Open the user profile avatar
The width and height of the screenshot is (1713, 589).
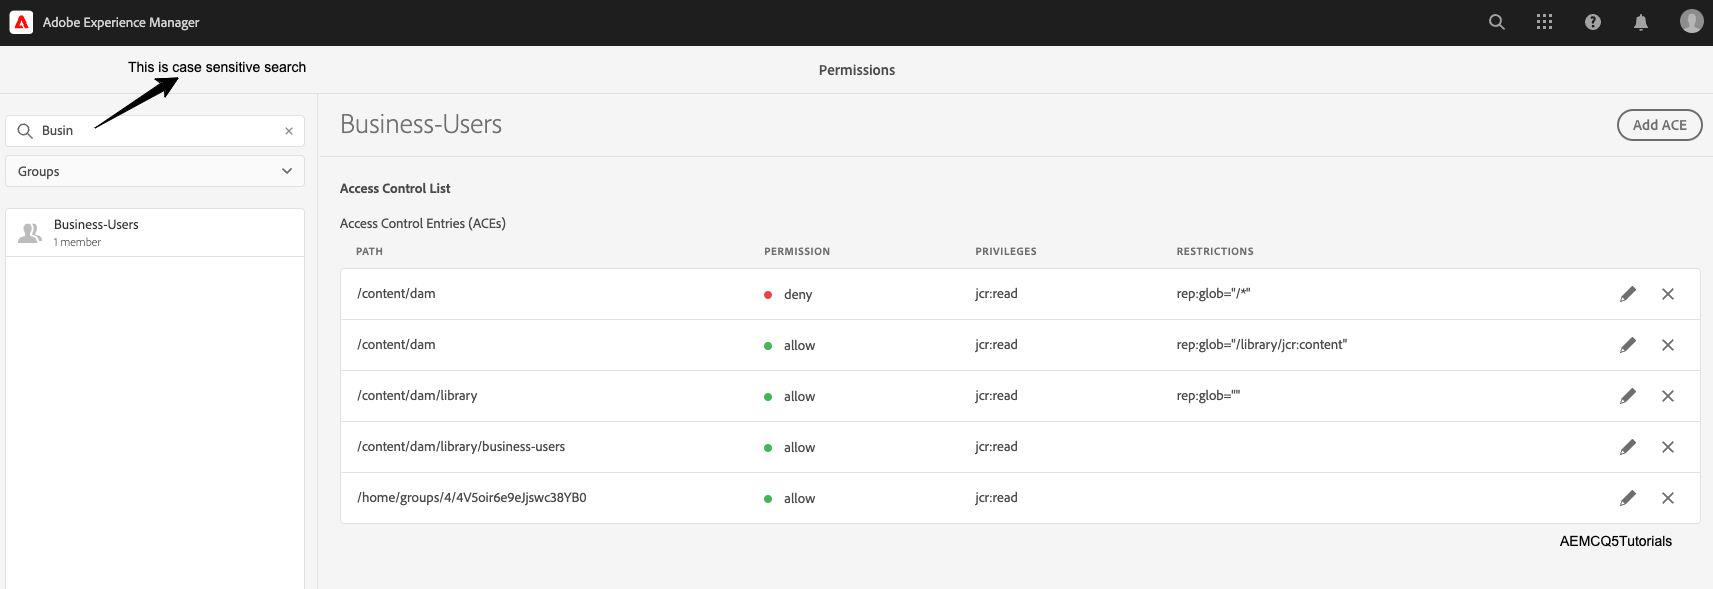pos(1691,21)
